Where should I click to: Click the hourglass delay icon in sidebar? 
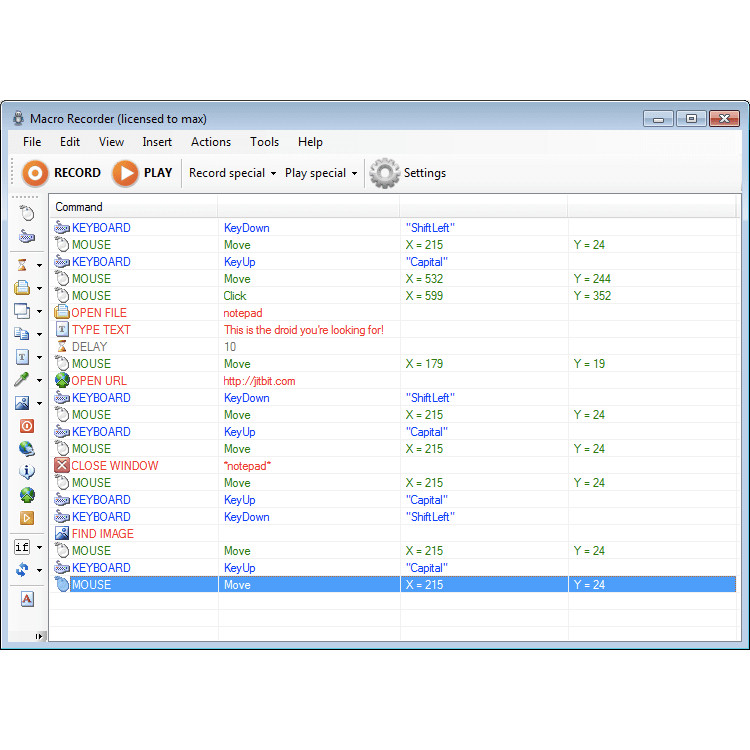pos(23,265)
